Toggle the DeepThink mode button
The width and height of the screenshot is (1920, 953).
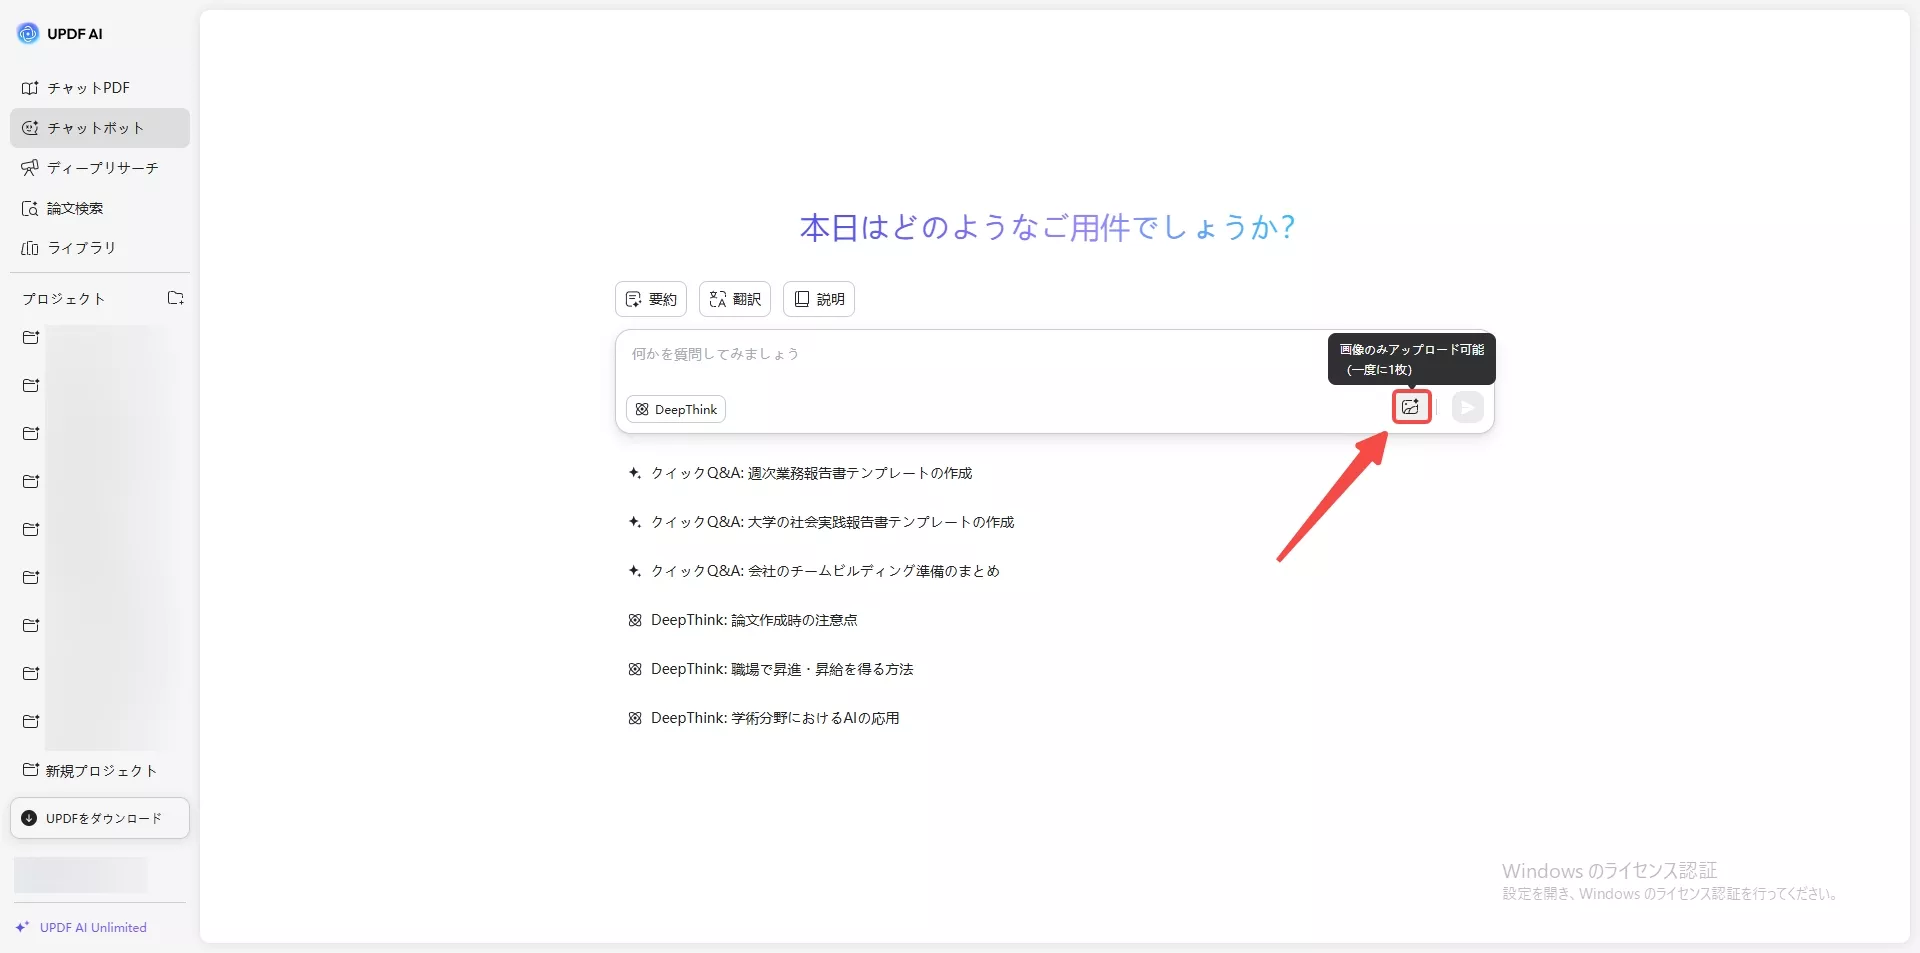click(676, 409)
